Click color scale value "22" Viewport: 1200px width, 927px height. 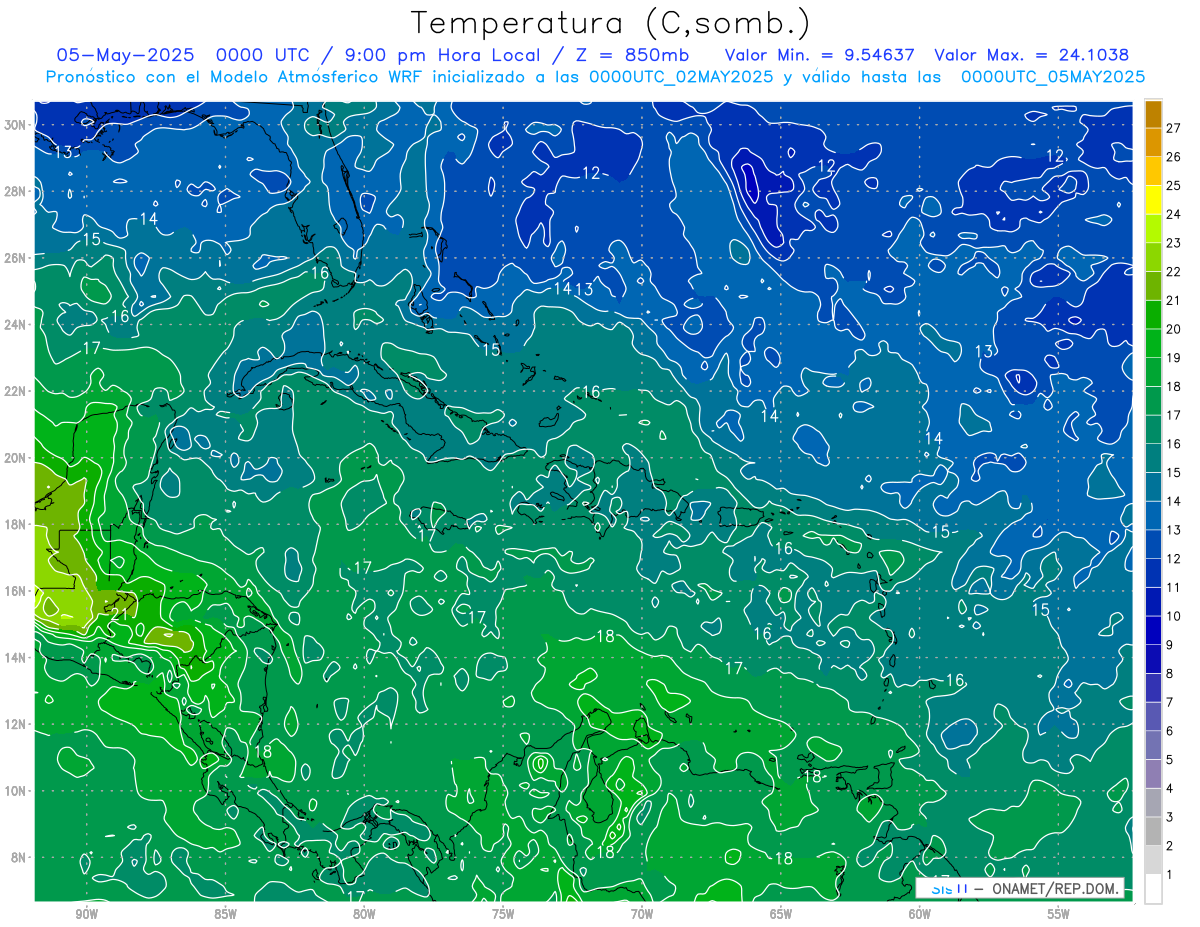1174,272
